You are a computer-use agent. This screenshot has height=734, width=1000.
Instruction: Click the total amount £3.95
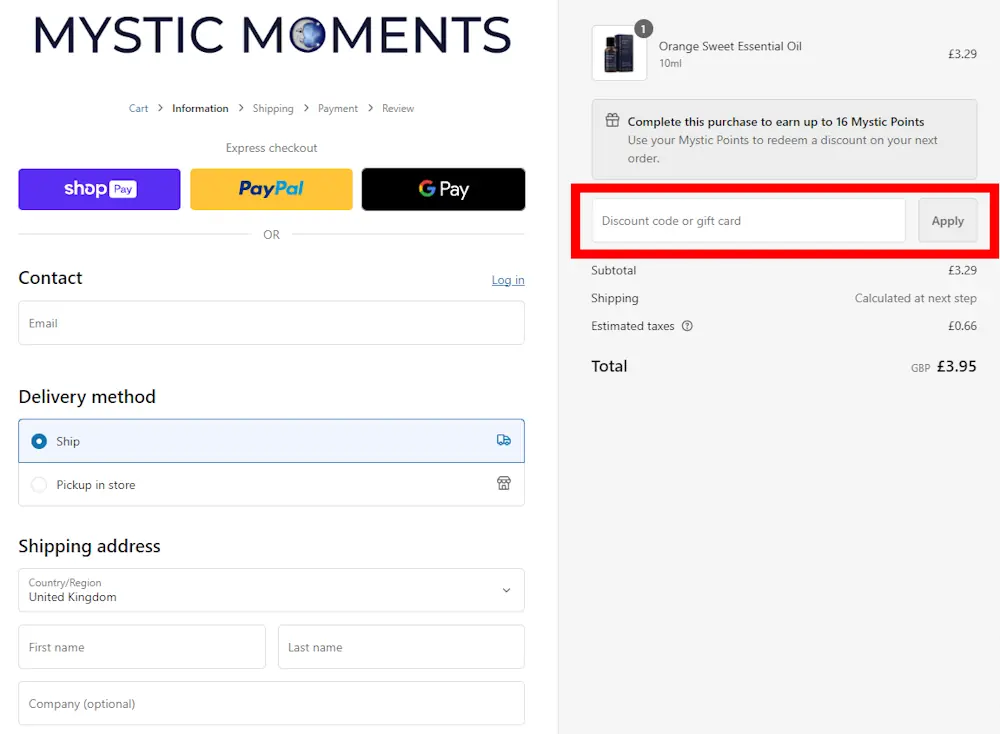pyautogui.click(x=957, y=367)
